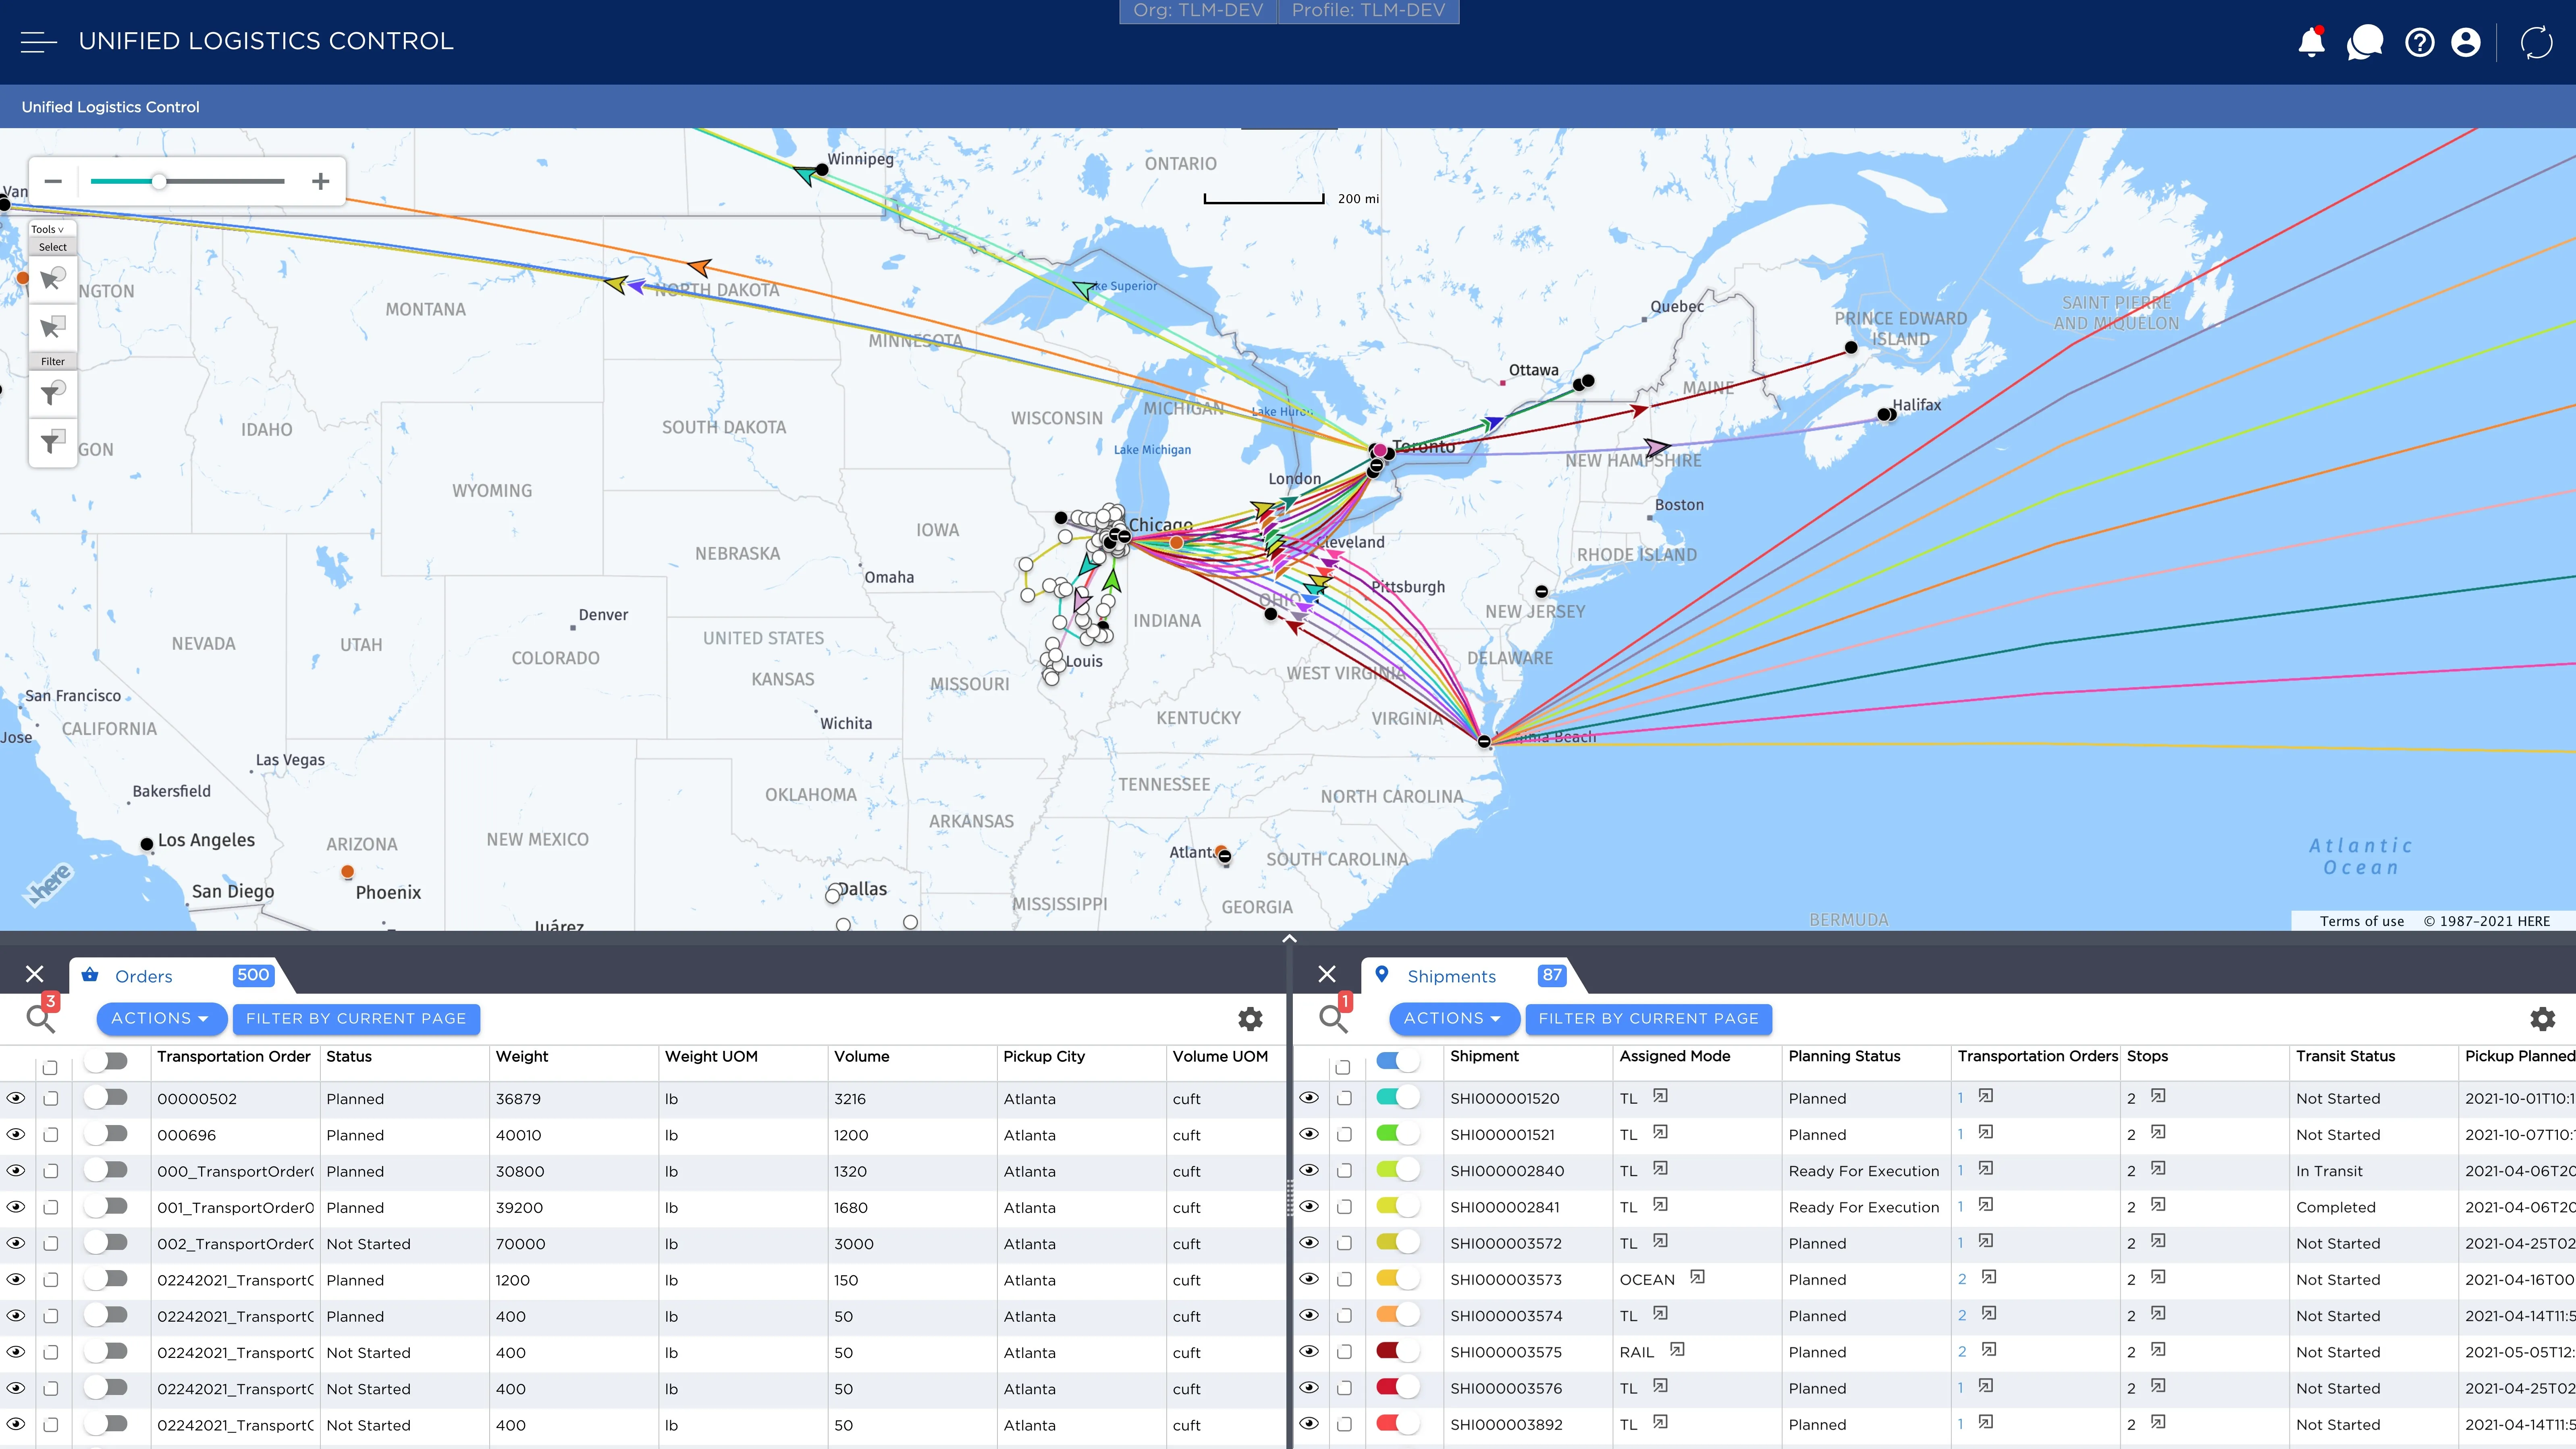Click Filter By Current Page in Orders
The height and width of the screenshot is (1449, 2576).
click(x=356, y=1018)
